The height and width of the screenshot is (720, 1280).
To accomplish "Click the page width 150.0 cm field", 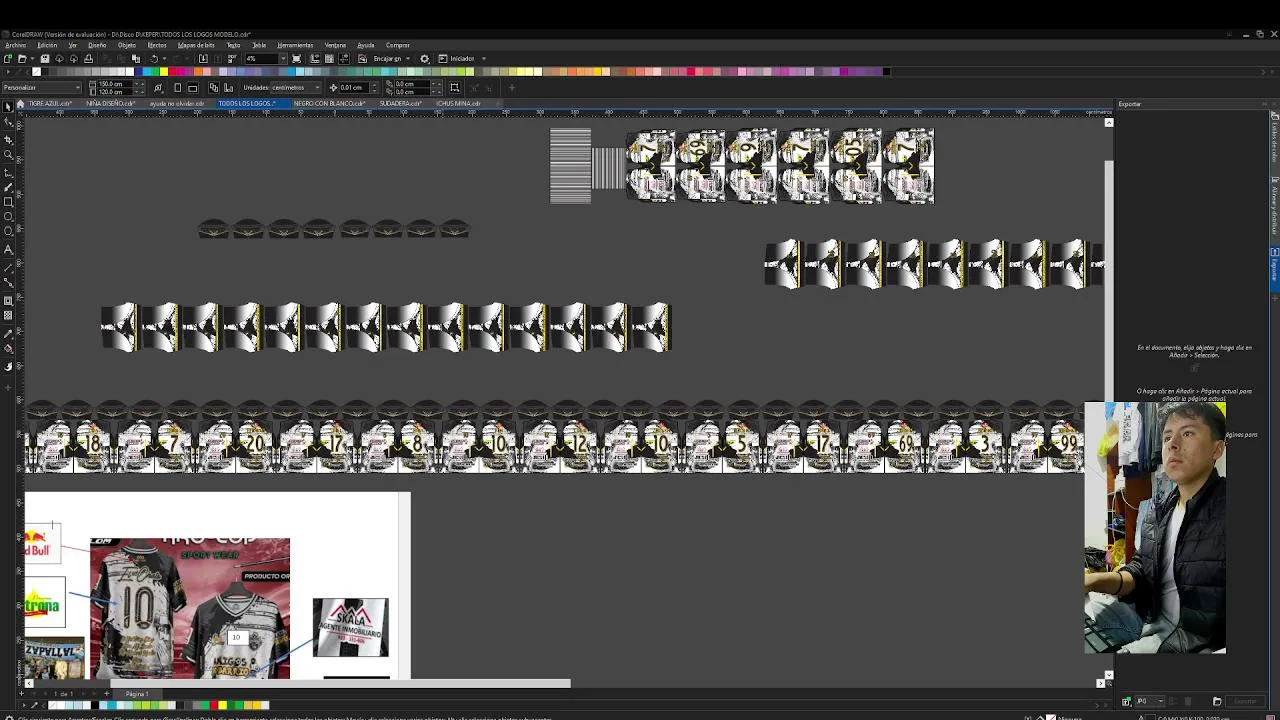I will coord(115,84).
